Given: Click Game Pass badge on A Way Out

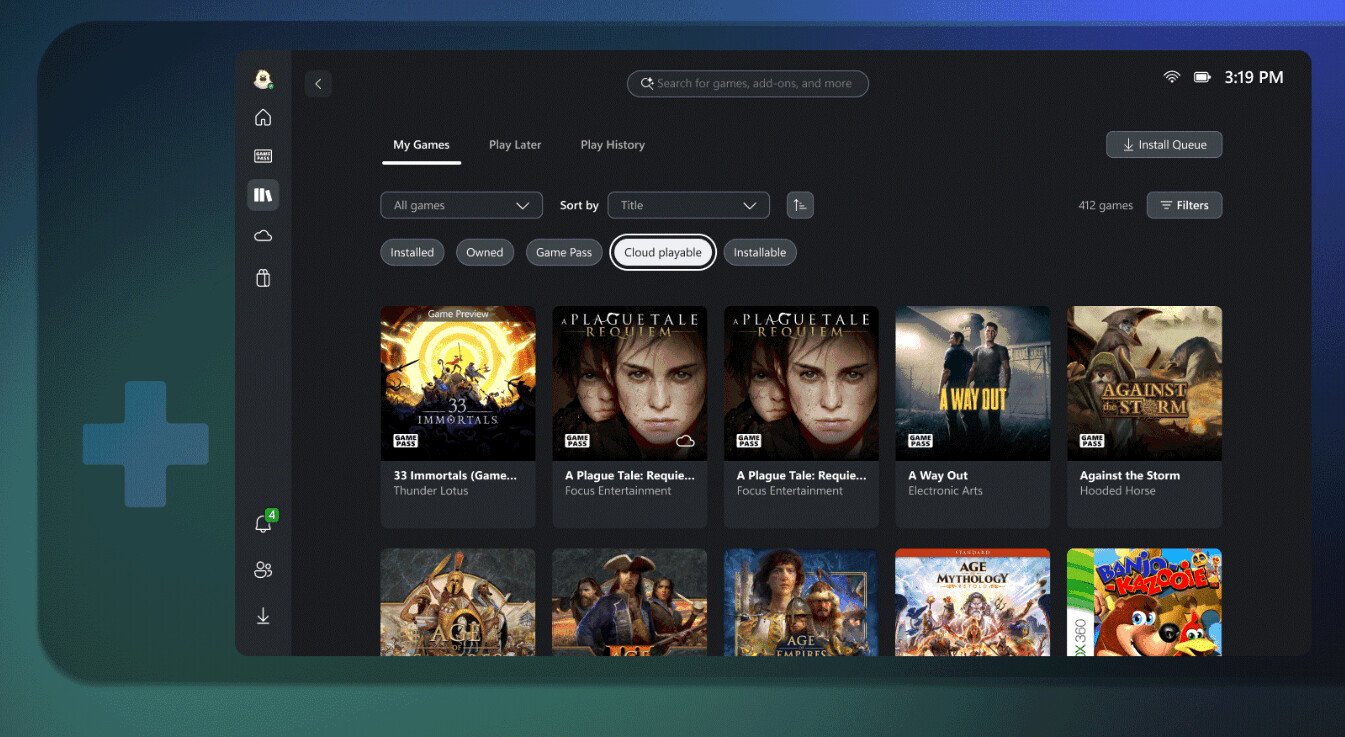Looking at the screenshot, I should (x=920, y=441).
